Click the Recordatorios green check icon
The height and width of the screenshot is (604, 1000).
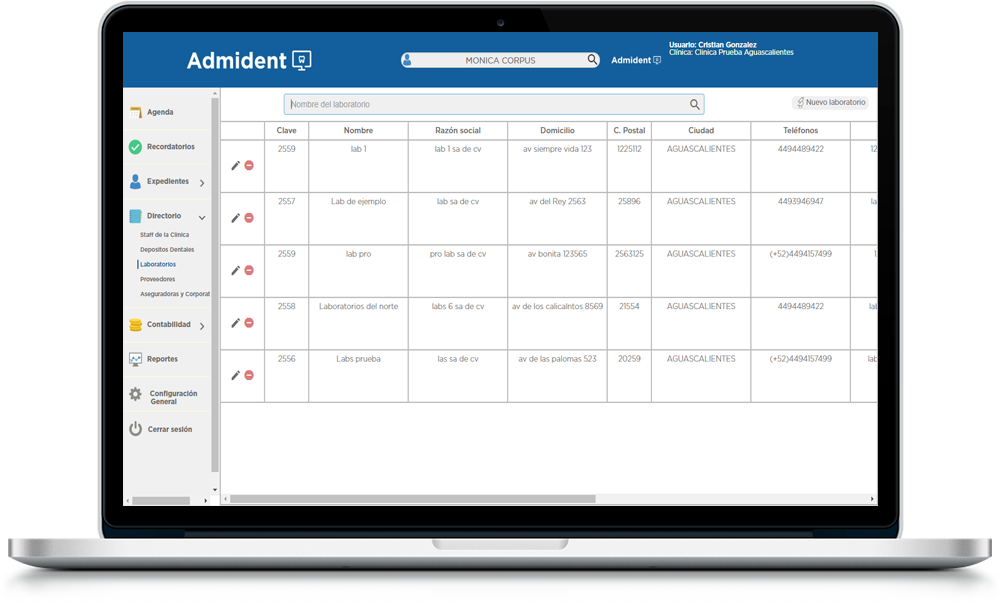click(135, 147)
